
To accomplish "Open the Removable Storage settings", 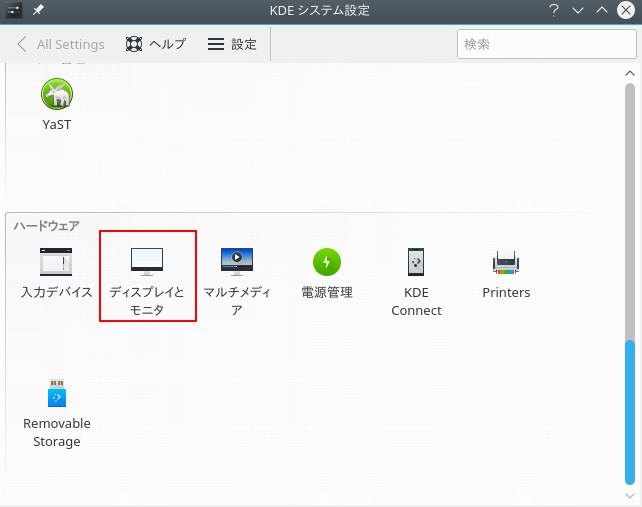I will pos(57,414).
